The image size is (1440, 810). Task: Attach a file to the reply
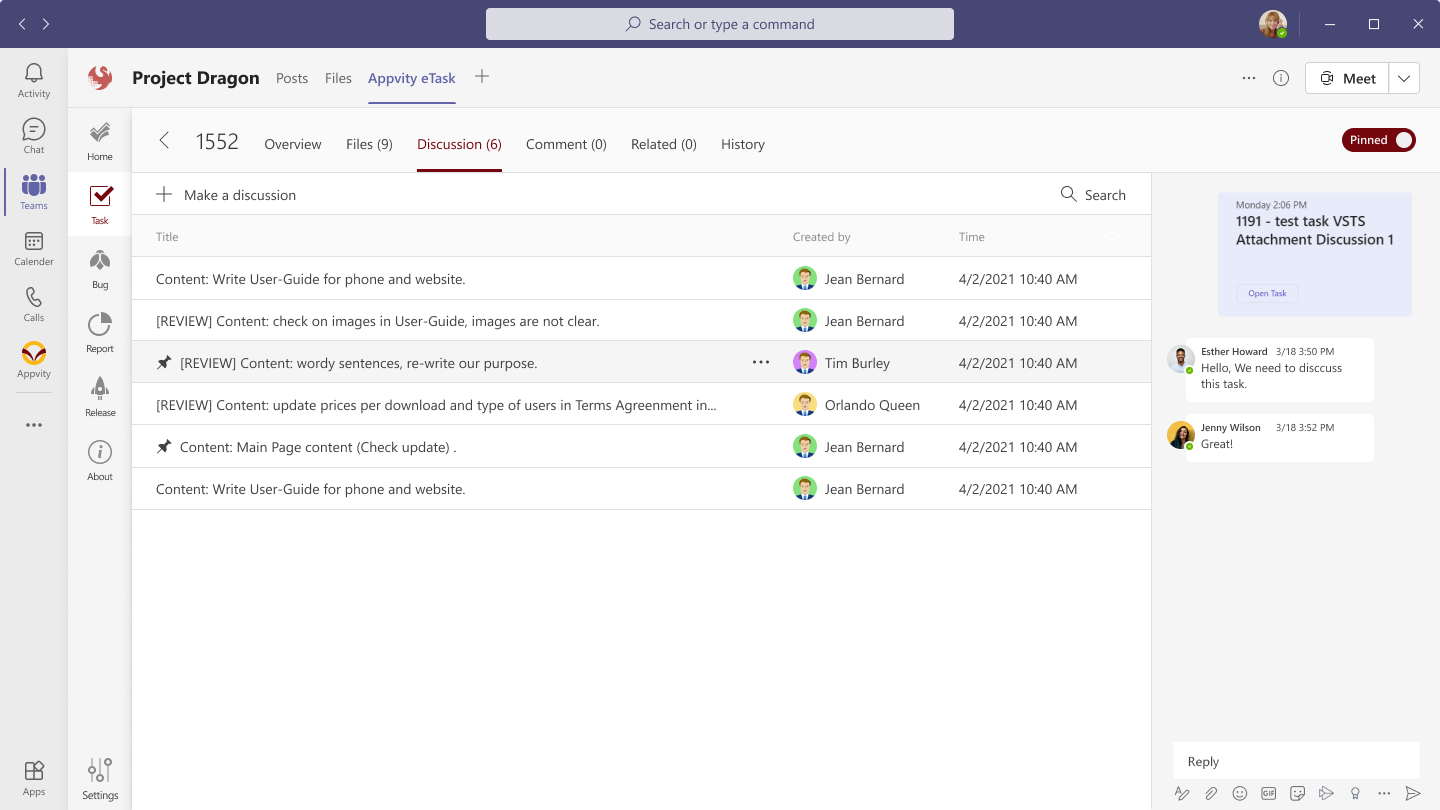tap(1211, 792)
